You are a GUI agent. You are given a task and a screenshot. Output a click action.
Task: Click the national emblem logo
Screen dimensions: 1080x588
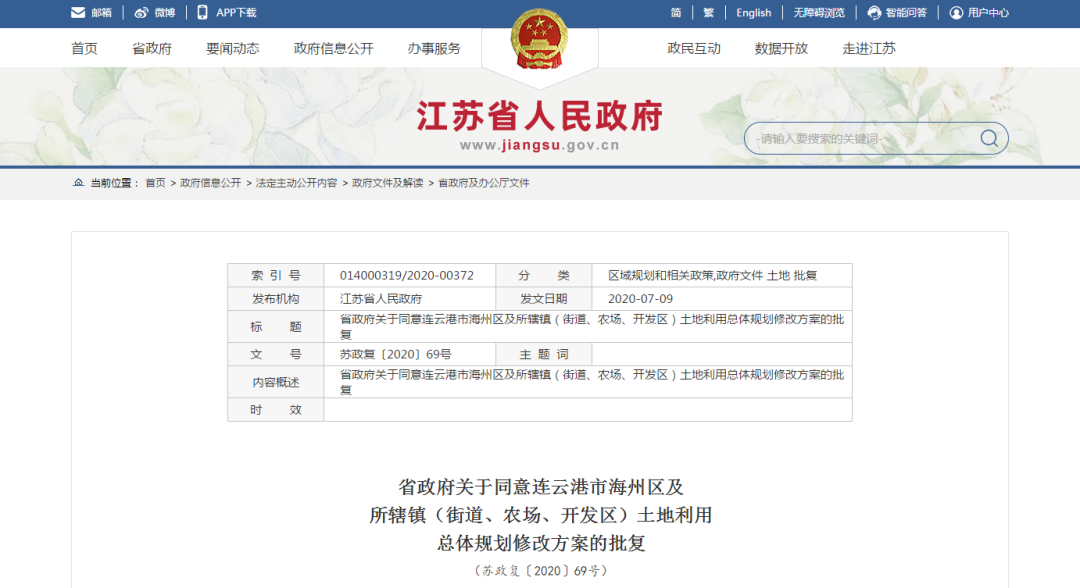click(x=539, y=39)
